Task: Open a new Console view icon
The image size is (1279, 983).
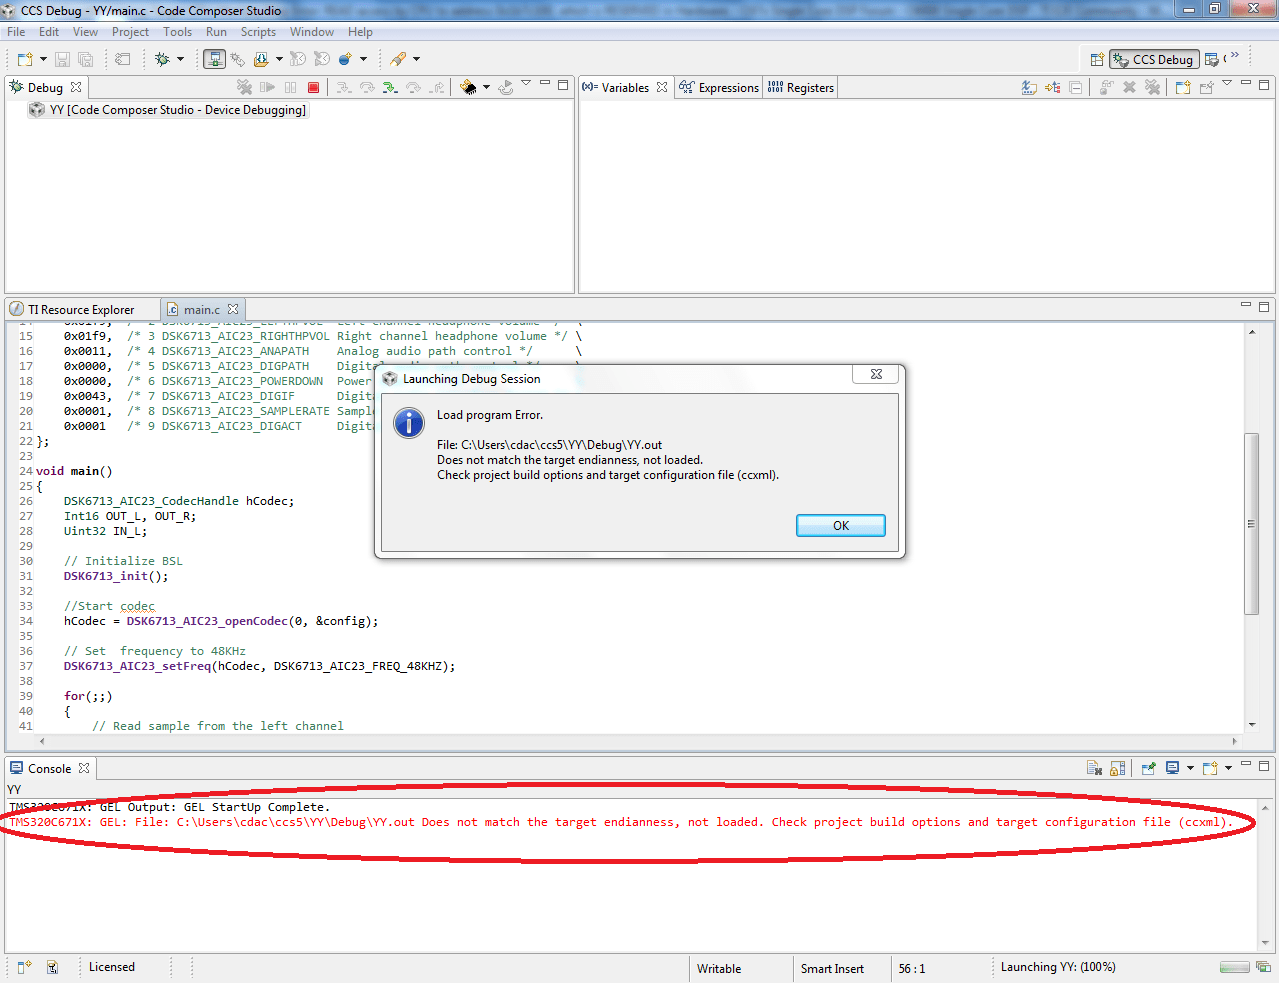Action: tap(1209, 768)
